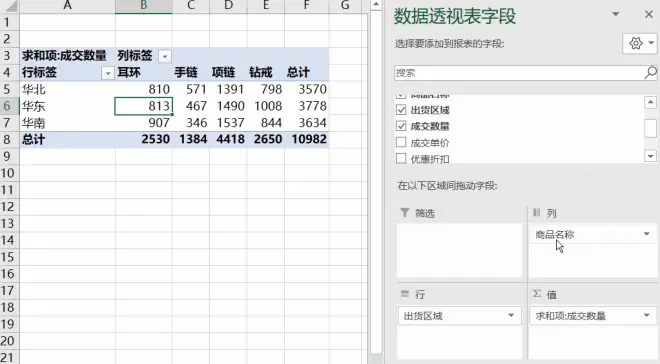Screen dimensions: 660x364
Task: Click the cell with value 1008
Action: coord(266,106)
